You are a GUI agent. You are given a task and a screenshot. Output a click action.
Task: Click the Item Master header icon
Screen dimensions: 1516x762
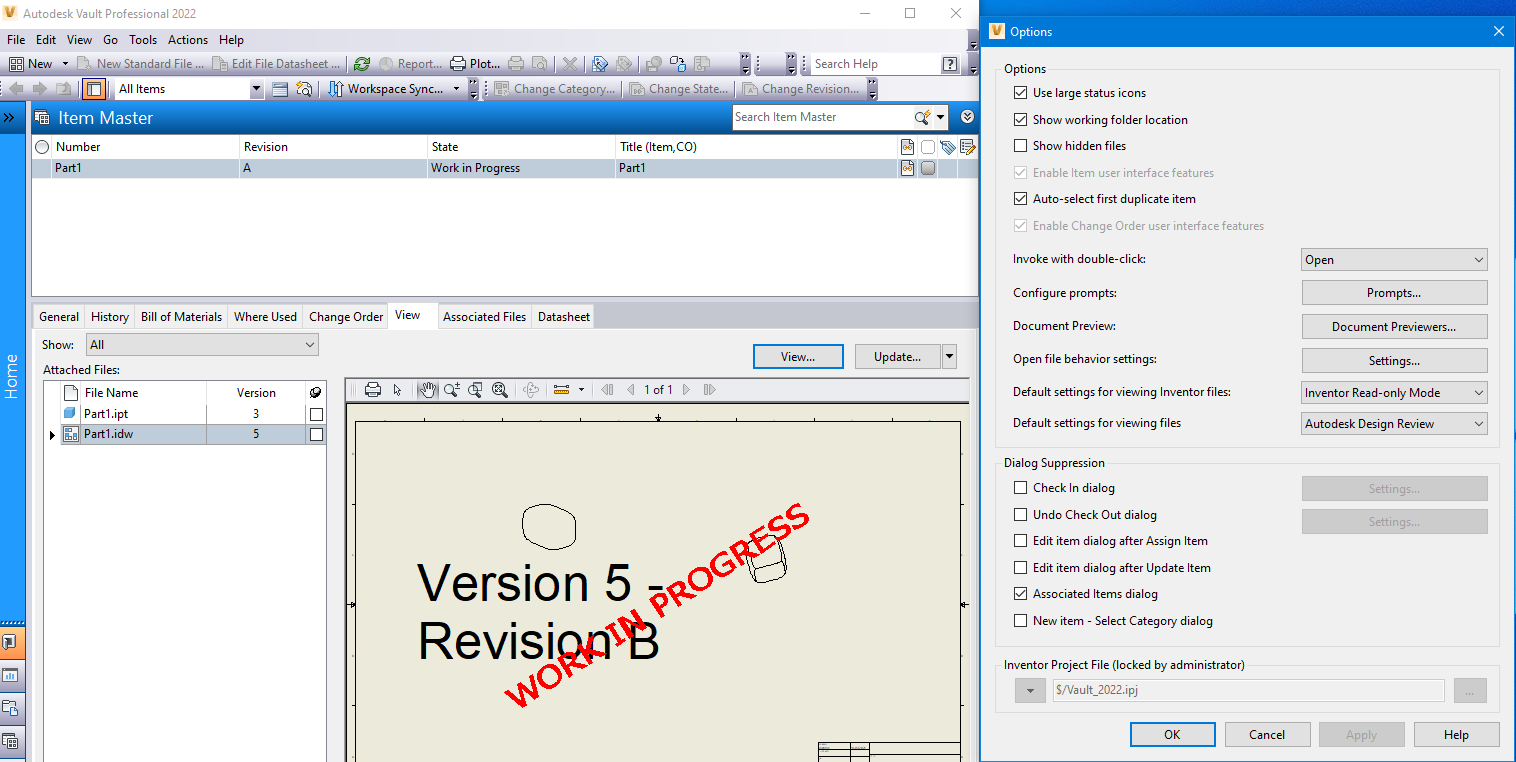(x=43, y=118)
